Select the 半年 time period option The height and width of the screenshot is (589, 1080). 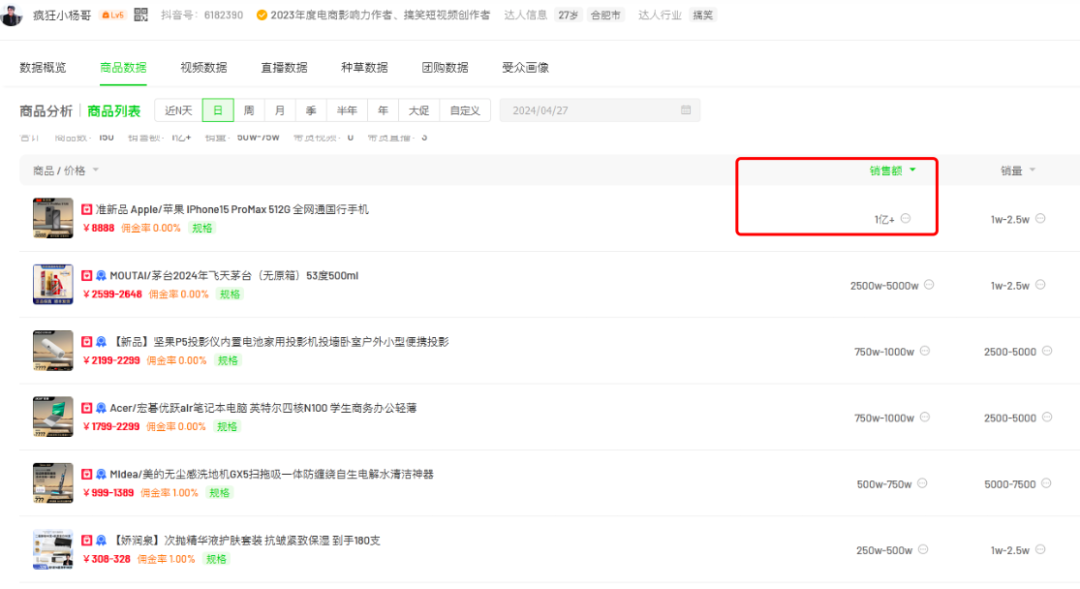point(346,110)
